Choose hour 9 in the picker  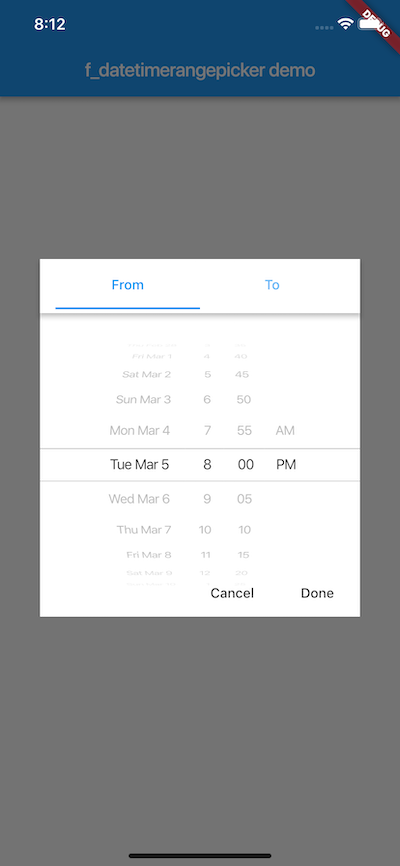pyautogui.click(x=207, y=499)
